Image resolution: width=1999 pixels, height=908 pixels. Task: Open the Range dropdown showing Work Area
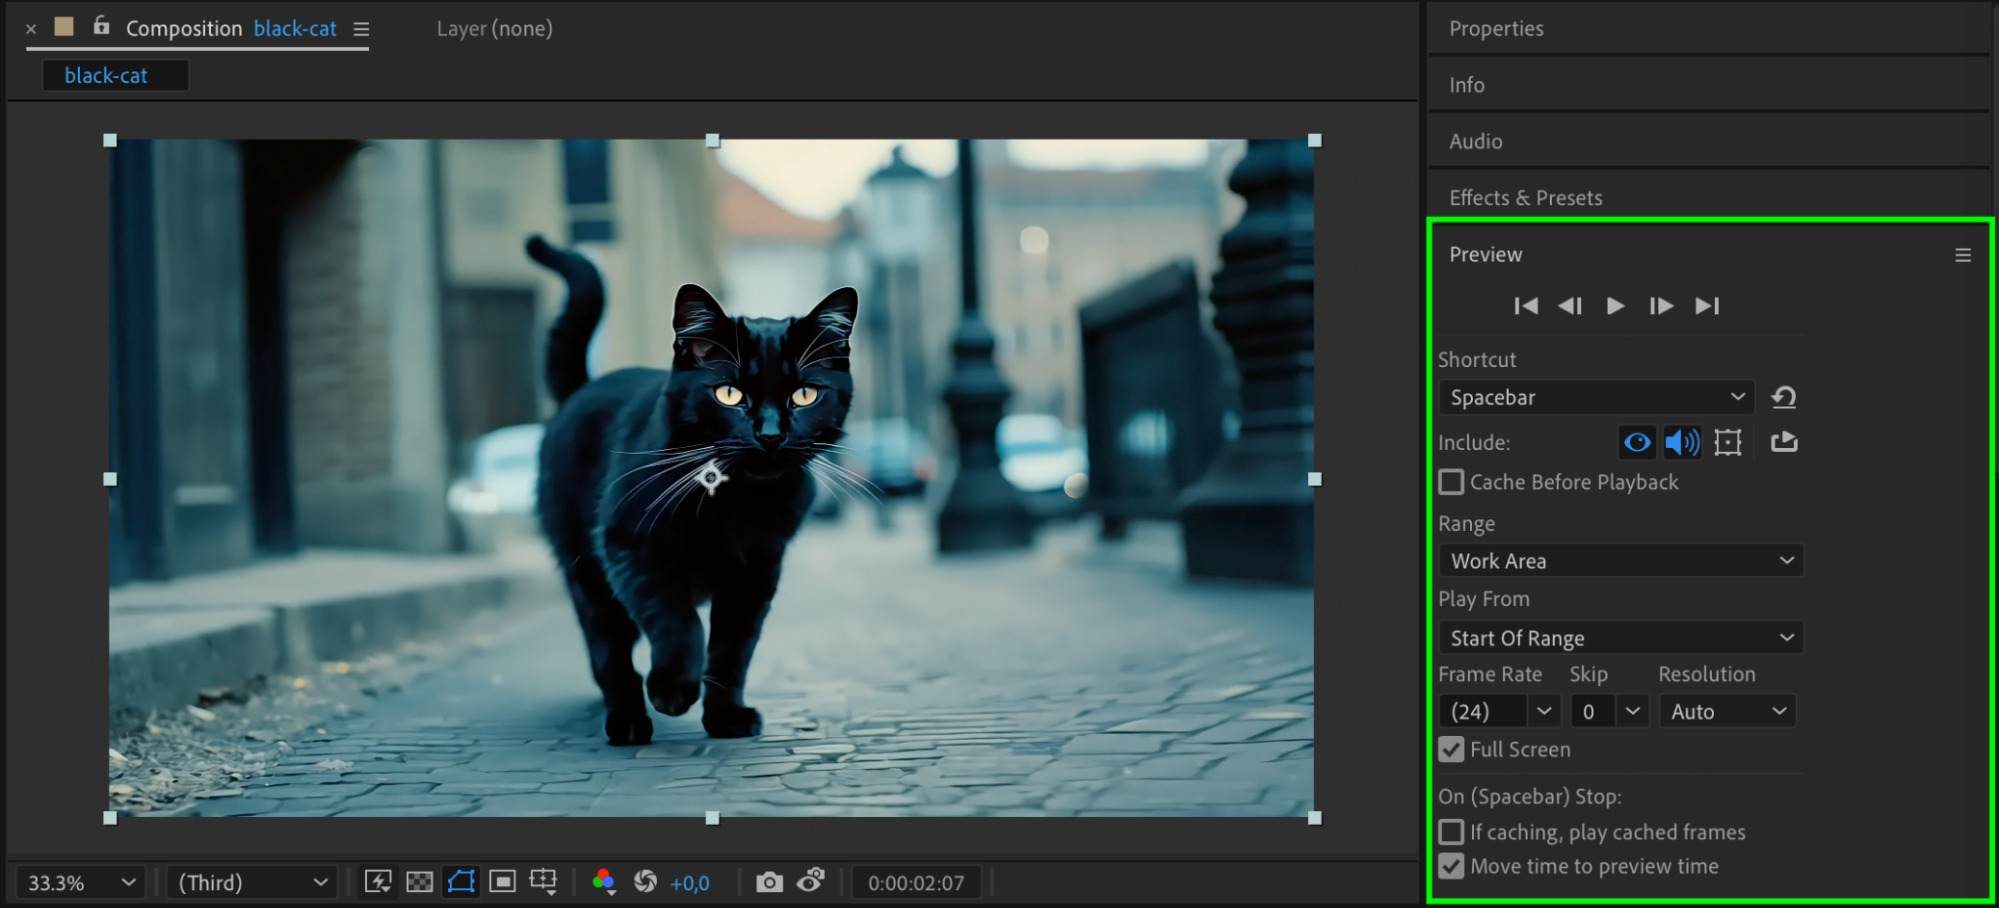click(1621, 561)
